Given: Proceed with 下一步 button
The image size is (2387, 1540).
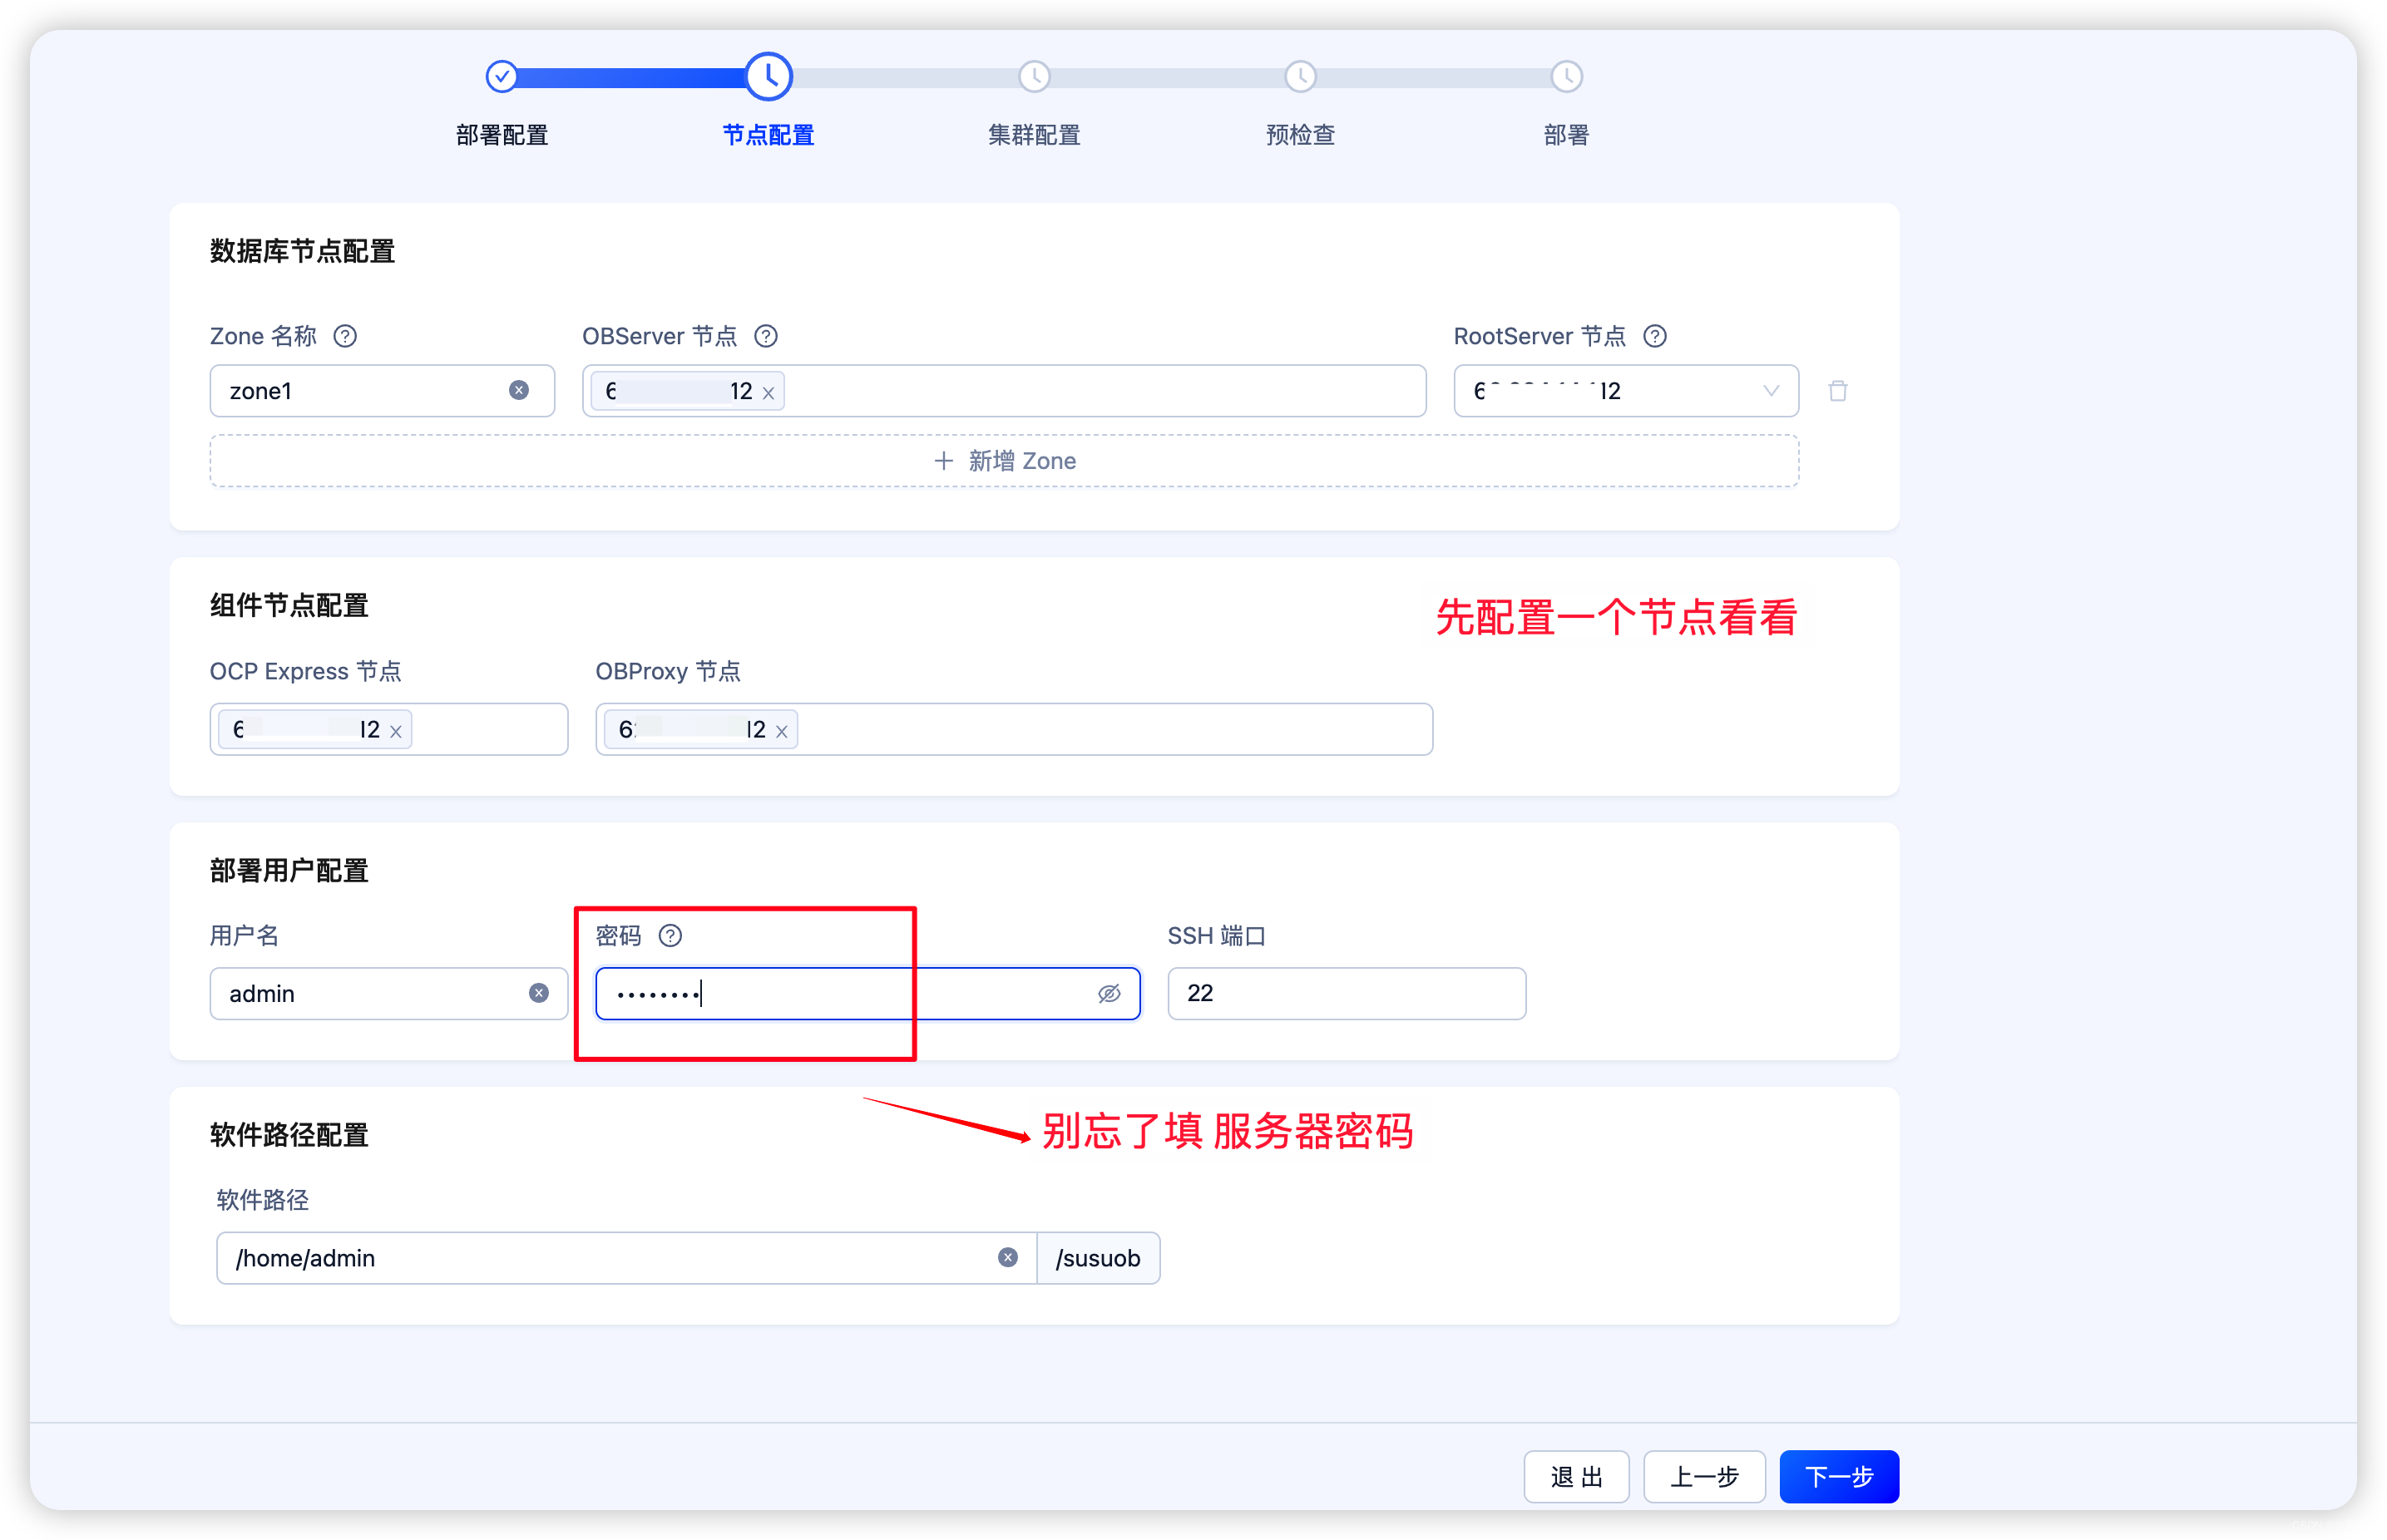Looking at the screenshot, I should (1838, 1476).
